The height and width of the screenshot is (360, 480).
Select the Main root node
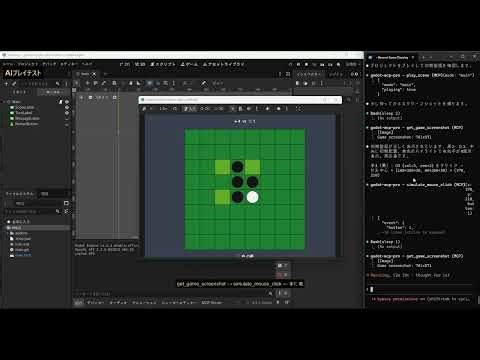[x=16, y=102]
